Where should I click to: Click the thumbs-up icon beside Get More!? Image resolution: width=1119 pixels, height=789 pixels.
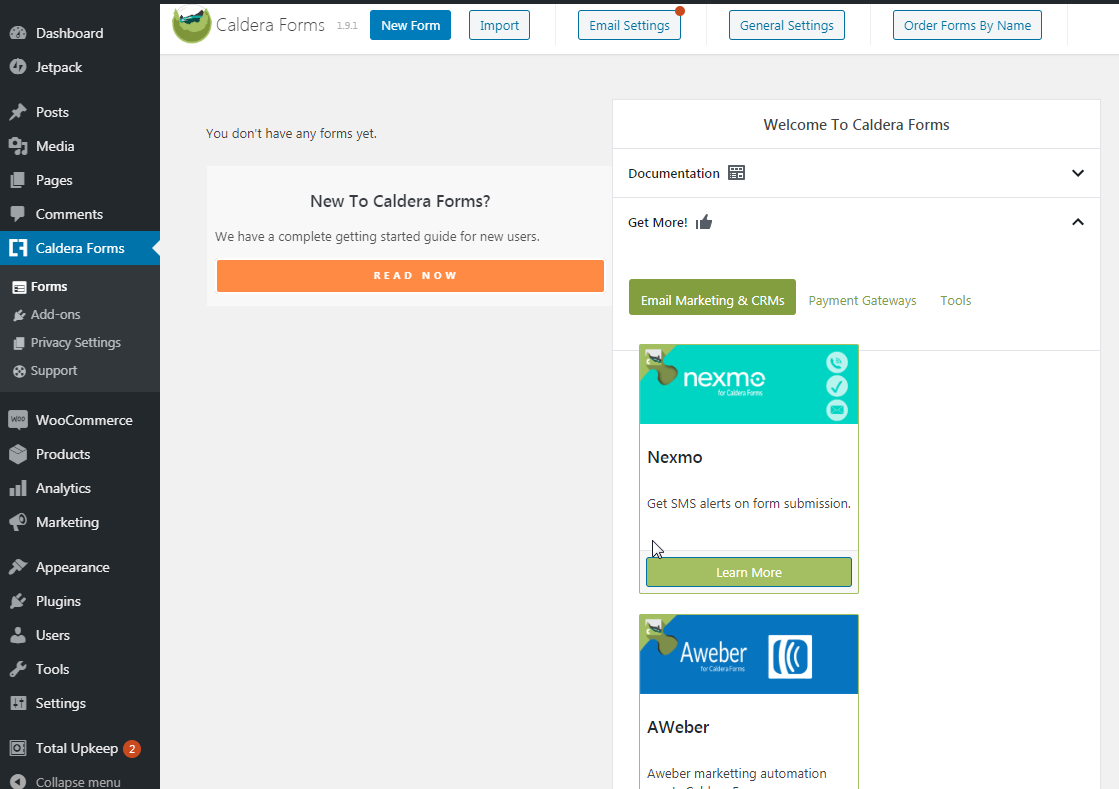tap(703, 222)
